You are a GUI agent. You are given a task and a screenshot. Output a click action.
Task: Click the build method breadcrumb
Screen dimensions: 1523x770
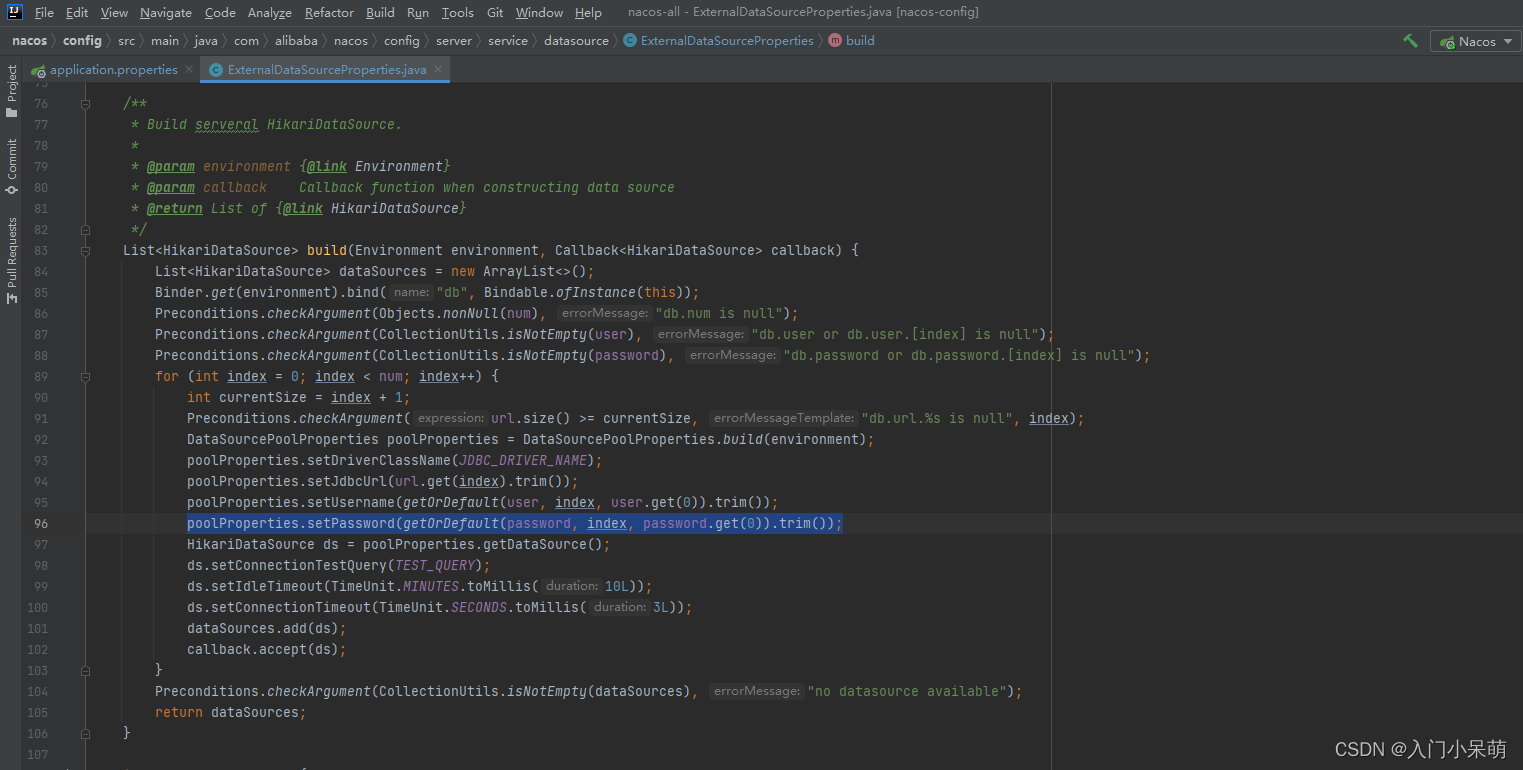tap(860, 41)
